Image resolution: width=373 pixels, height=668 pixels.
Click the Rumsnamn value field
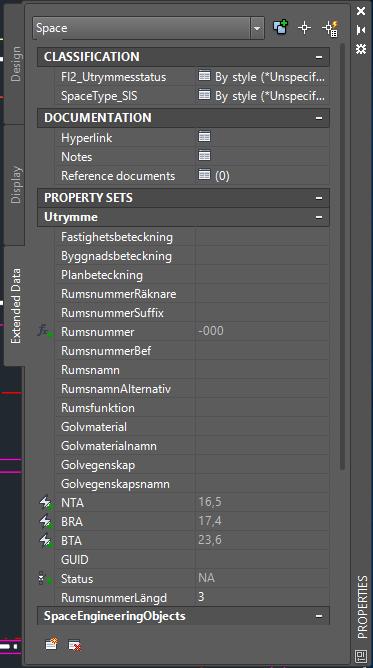tap(262, 370)
